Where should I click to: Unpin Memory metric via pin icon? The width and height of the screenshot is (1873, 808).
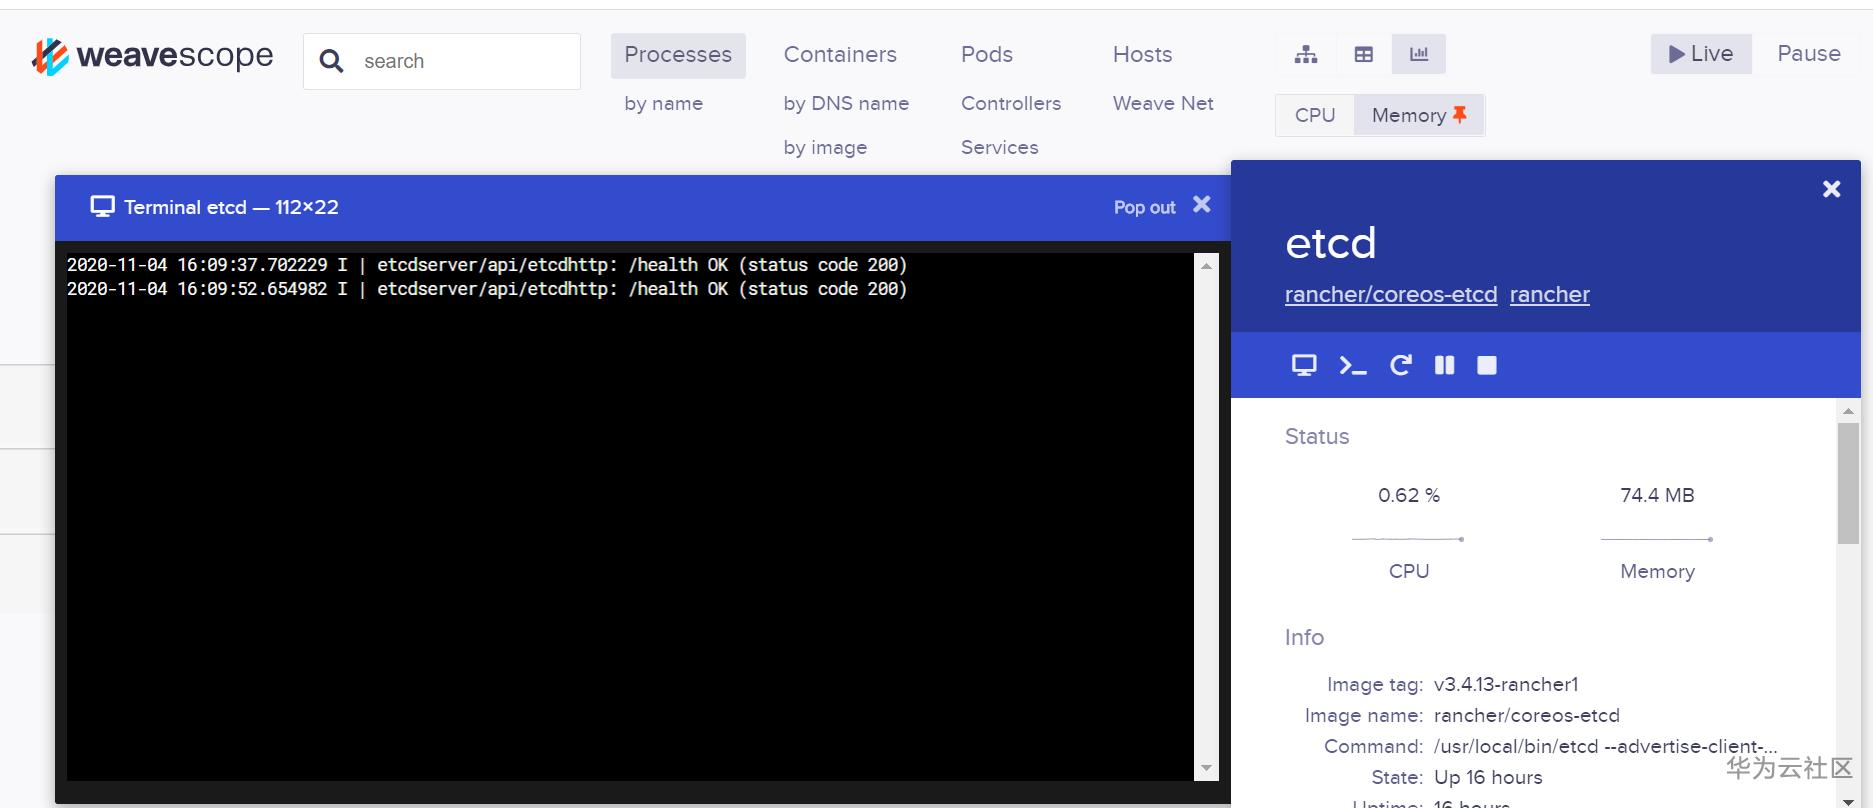(1460, 115)
